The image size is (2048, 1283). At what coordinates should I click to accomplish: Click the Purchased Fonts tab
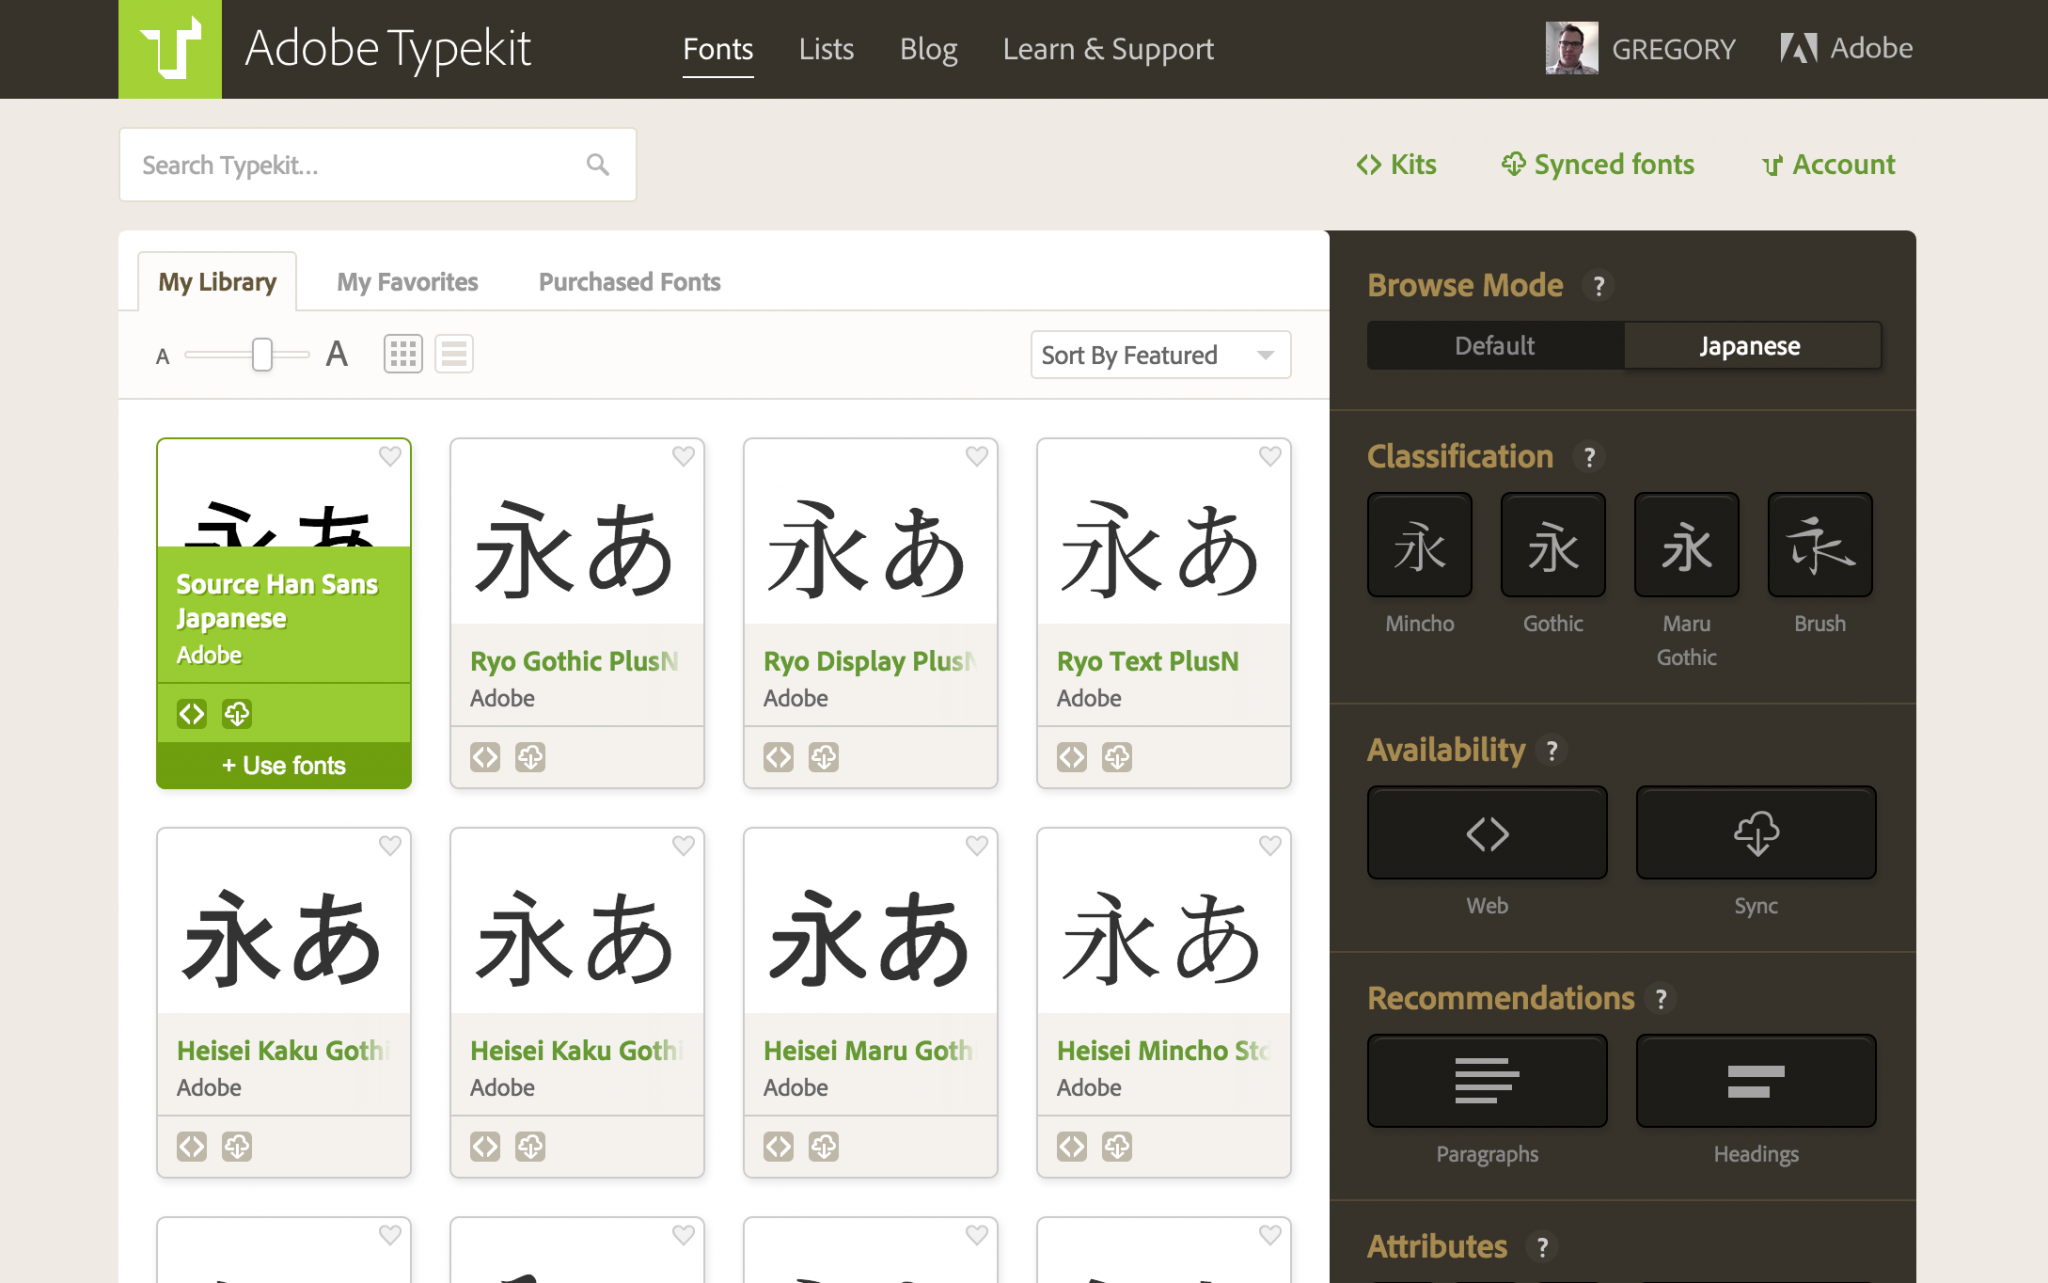(x=628, y=281)
